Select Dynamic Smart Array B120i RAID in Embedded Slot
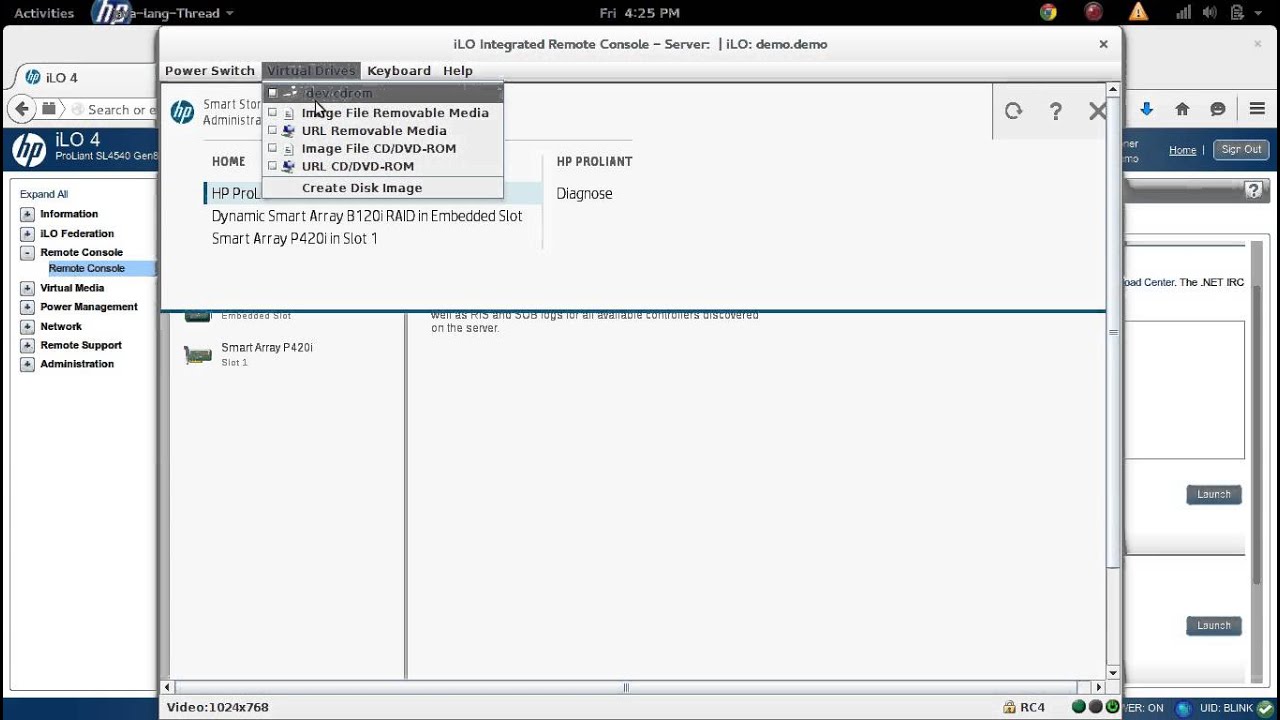Viewport: 1280px width, 720px height. point(367,216)
